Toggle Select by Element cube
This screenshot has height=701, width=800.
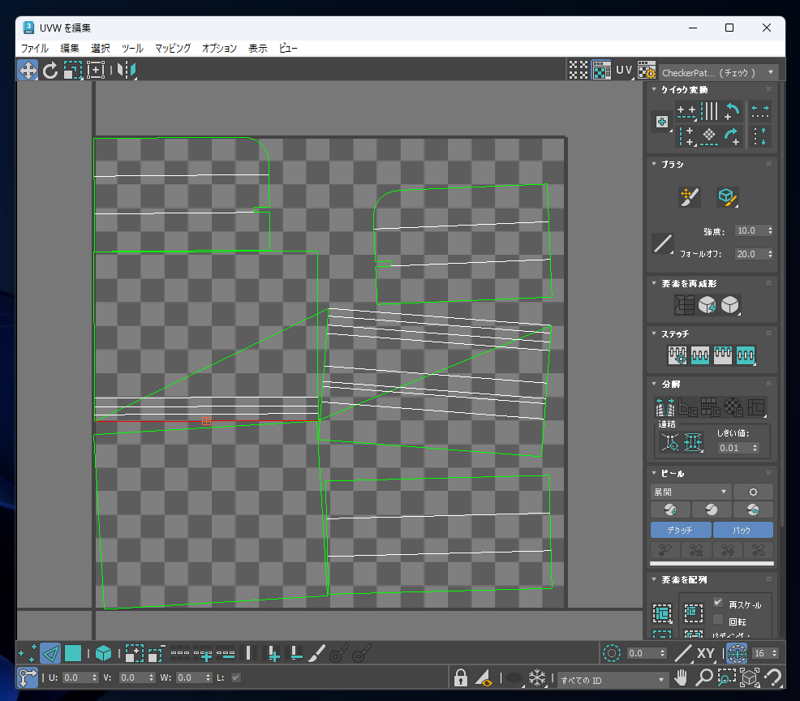point(104,653)
